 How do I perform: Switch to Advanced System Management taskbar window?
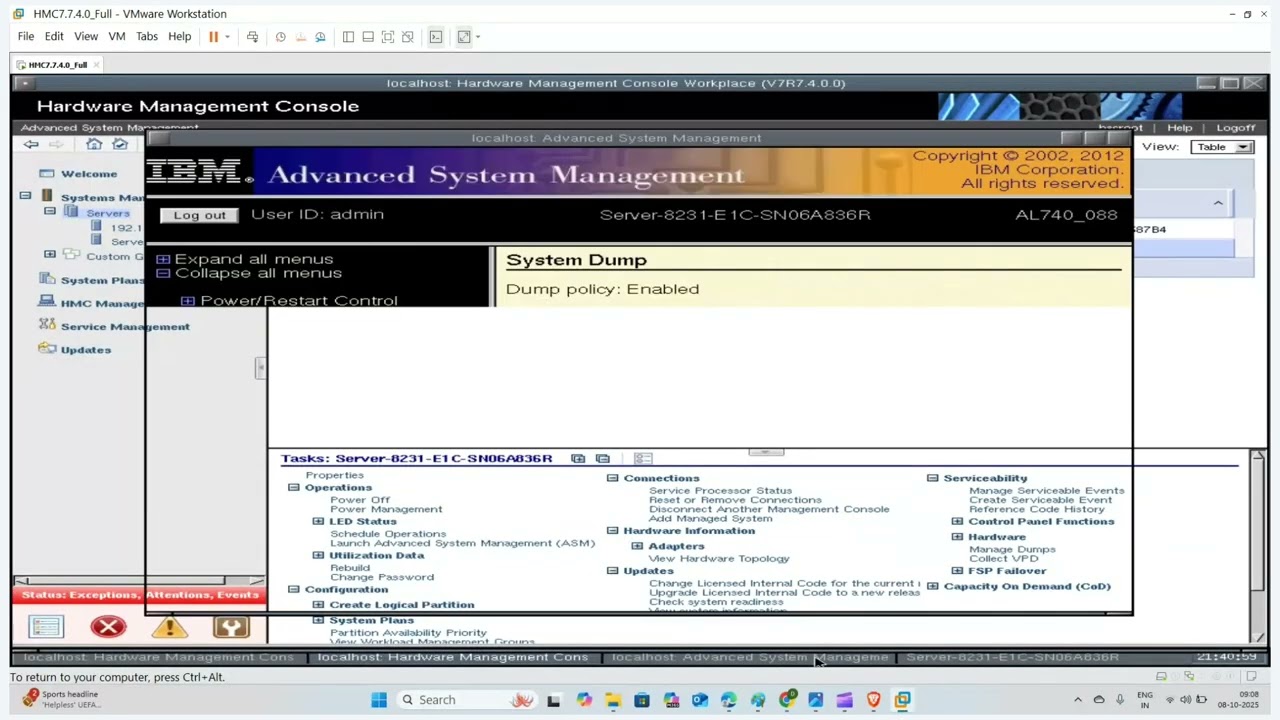pyautogui.click(x=750, y=657)
